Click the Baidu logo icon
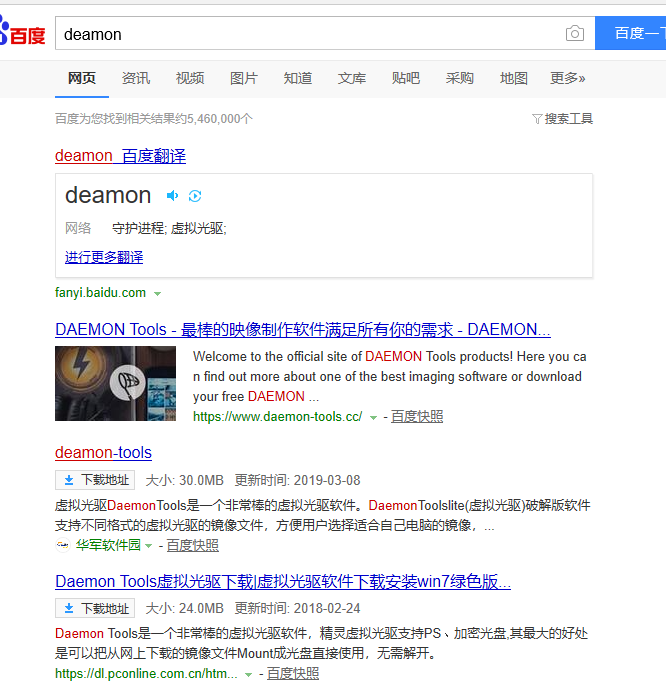 coord(22,34)
